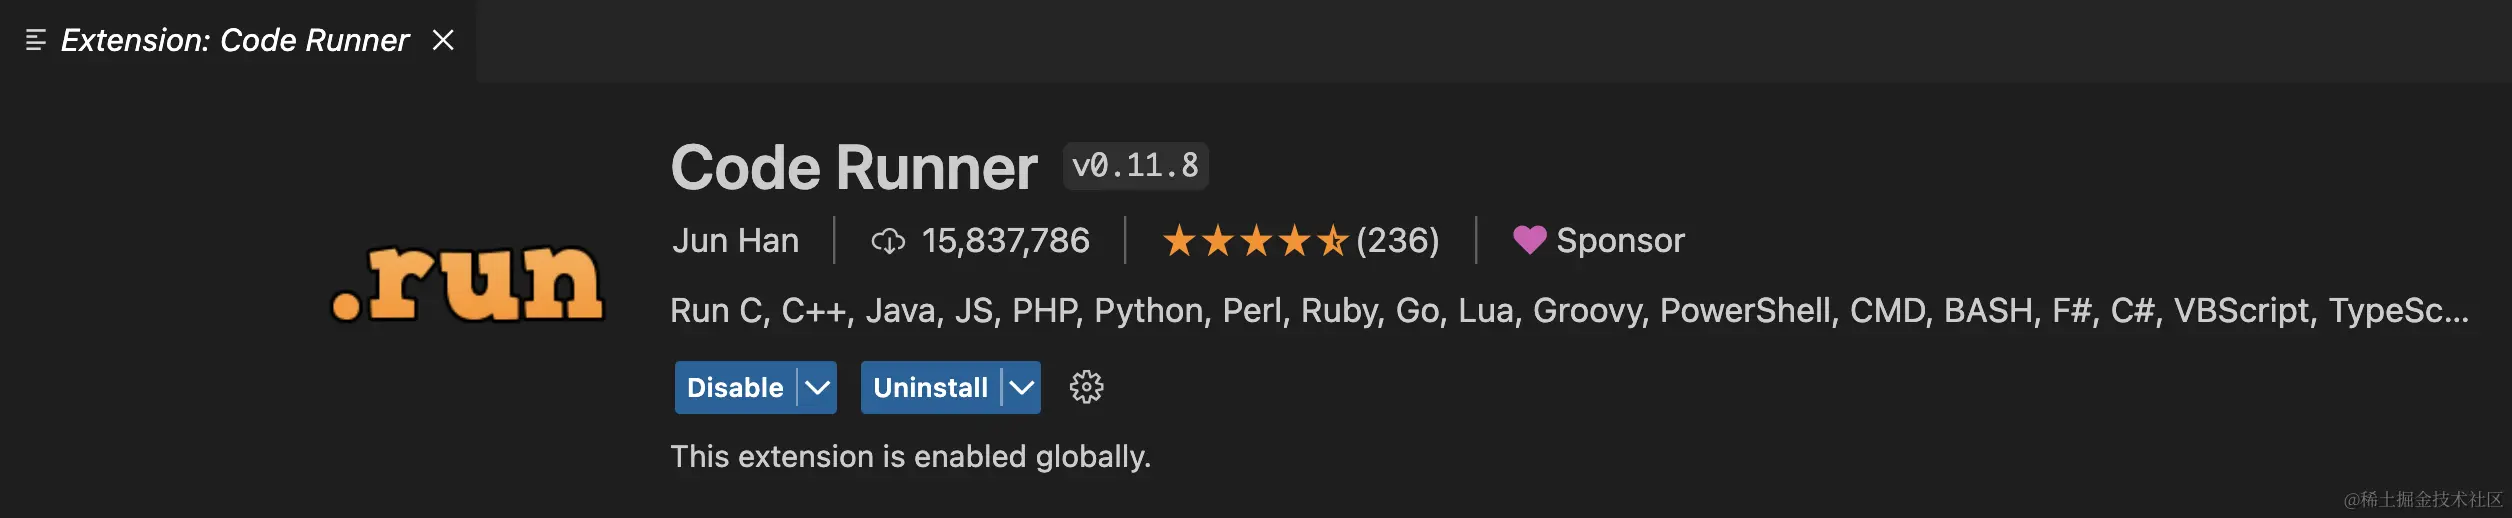Open publisher Jun Han's page
The width and height of the screenshot is (2512, 518).
(x=735, y=241)
